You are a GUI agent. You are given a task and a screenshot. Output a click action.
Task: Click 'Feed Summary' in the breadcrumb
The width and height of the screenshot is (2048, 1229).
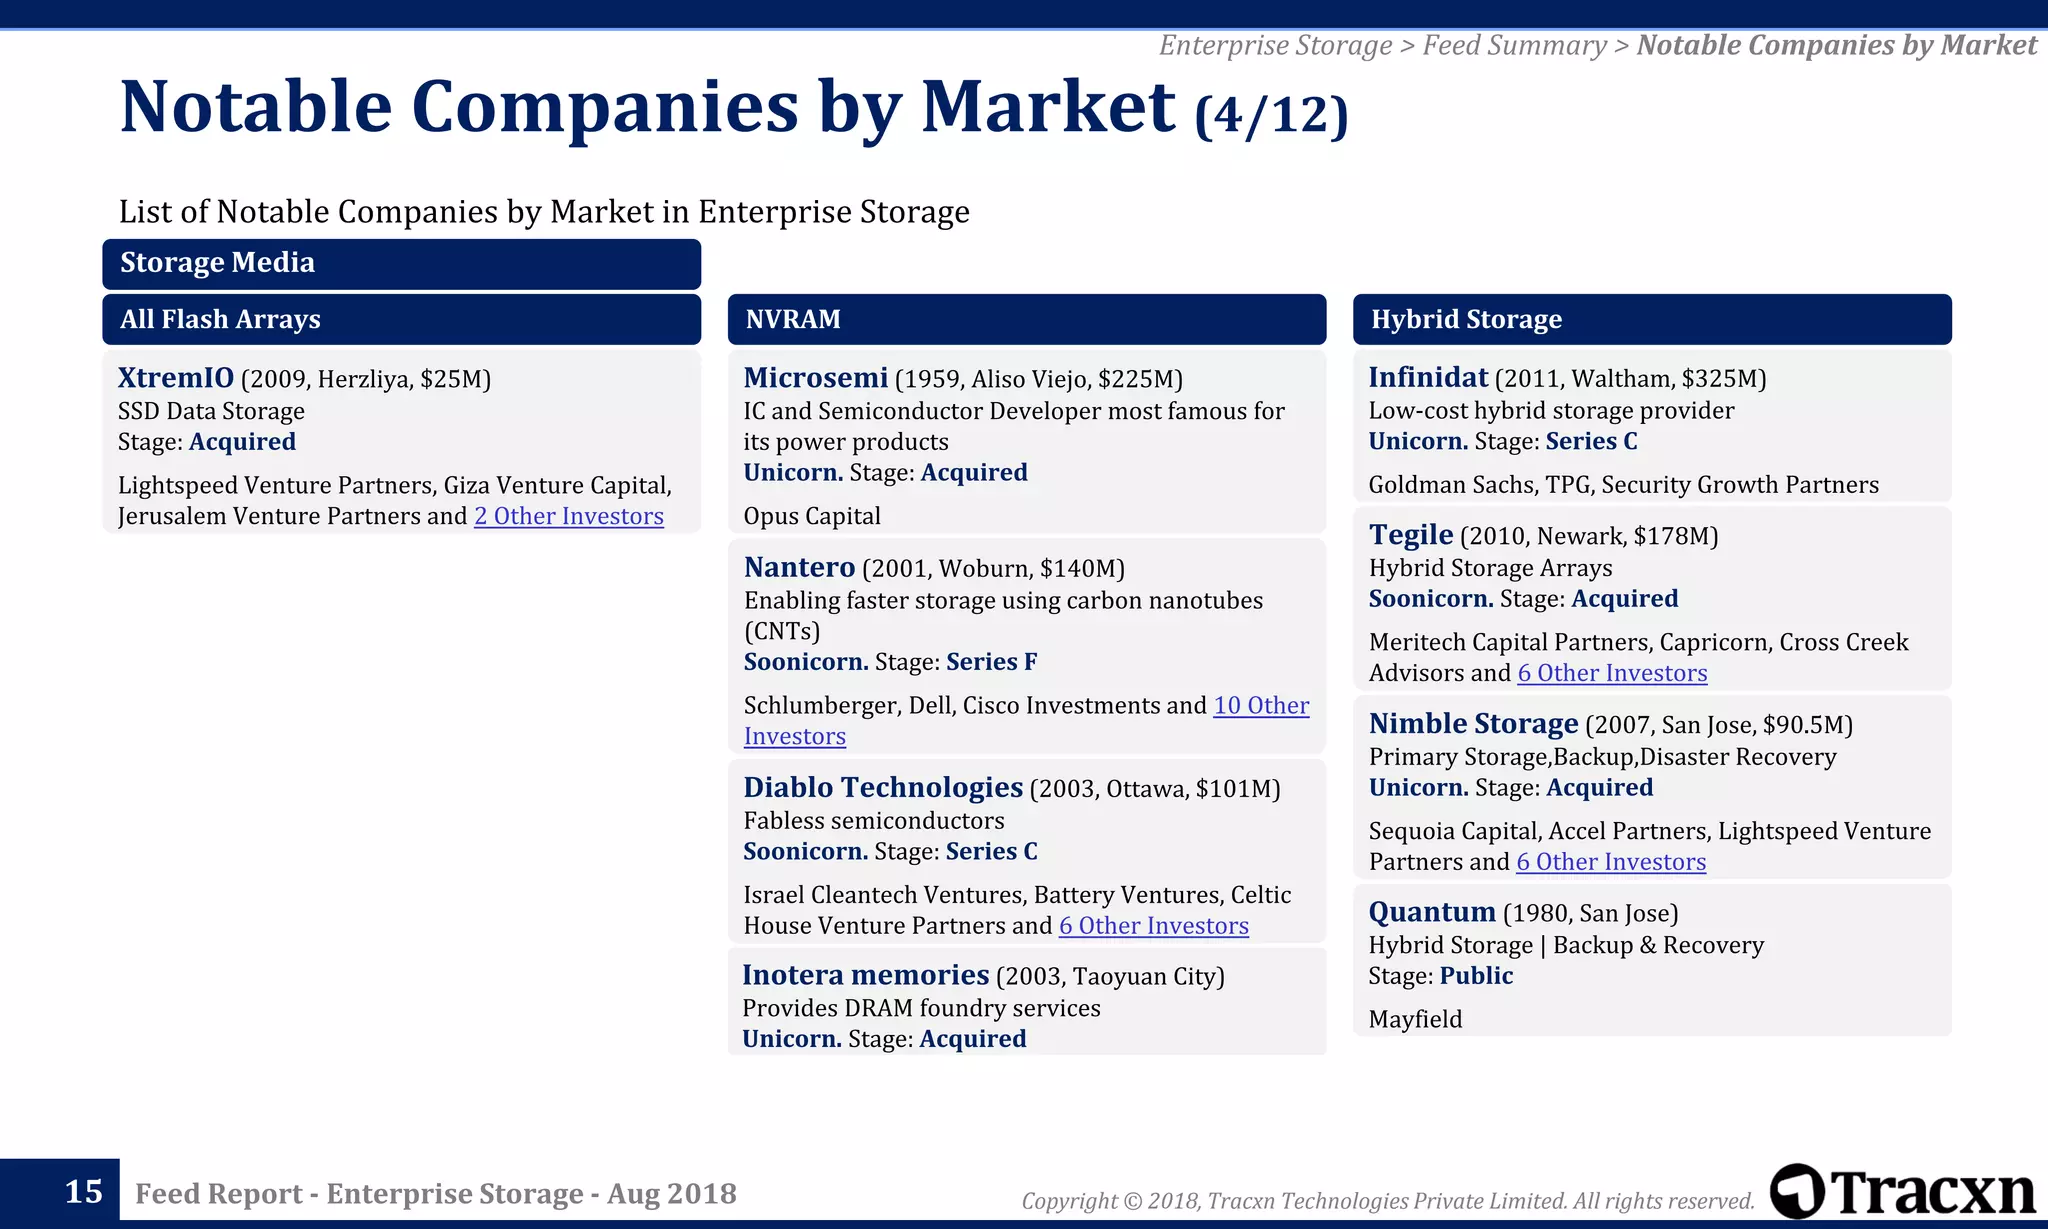[x=1514, y=46]
